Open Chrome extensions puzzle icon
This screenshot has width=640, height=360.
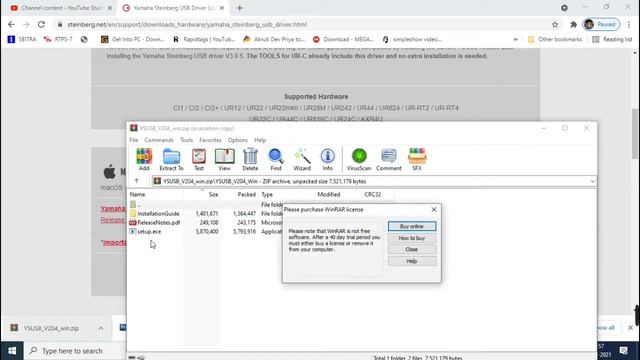point(573,24)
